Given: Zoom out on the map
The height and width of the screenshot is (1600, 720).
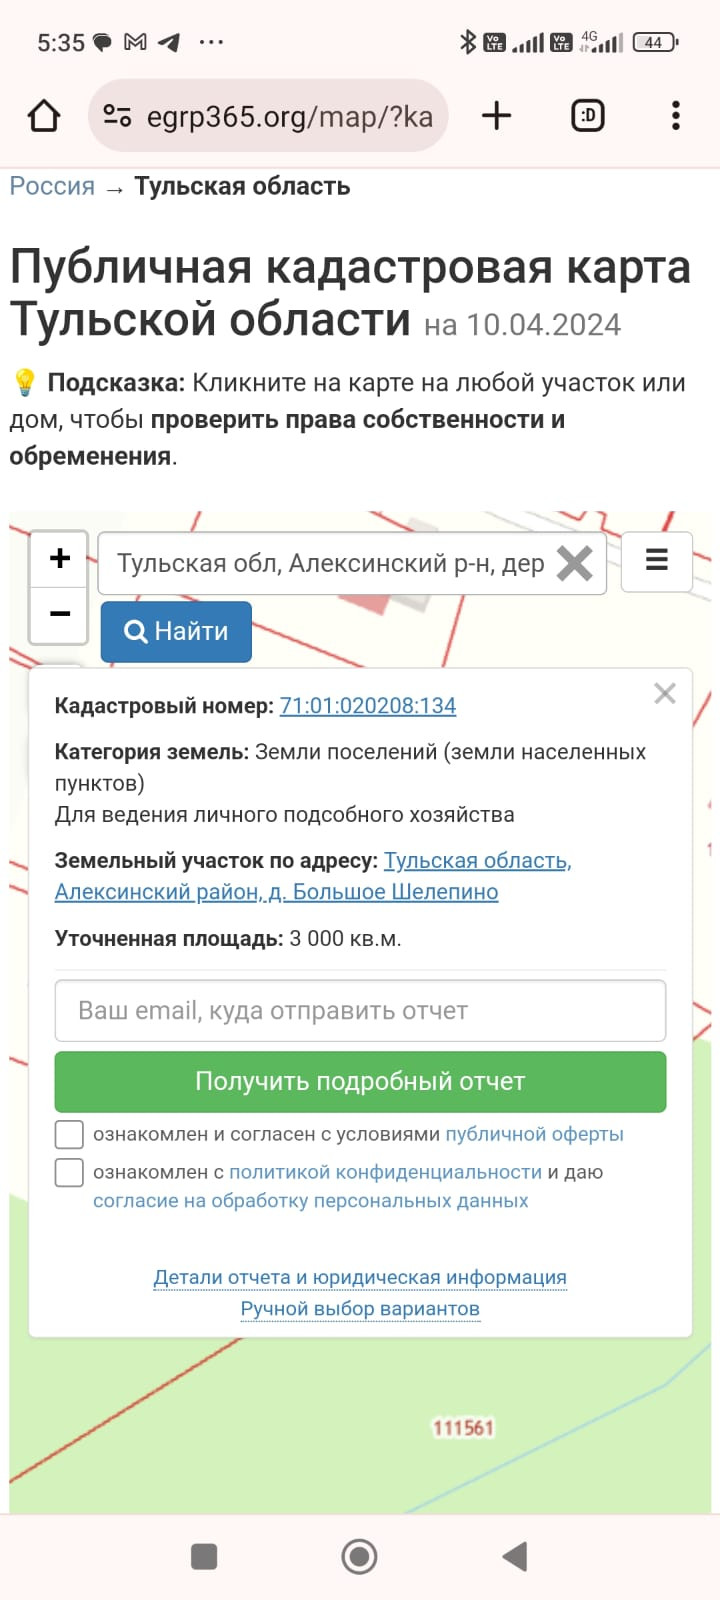Looking at the screenshot, I should tap(60, 614).
